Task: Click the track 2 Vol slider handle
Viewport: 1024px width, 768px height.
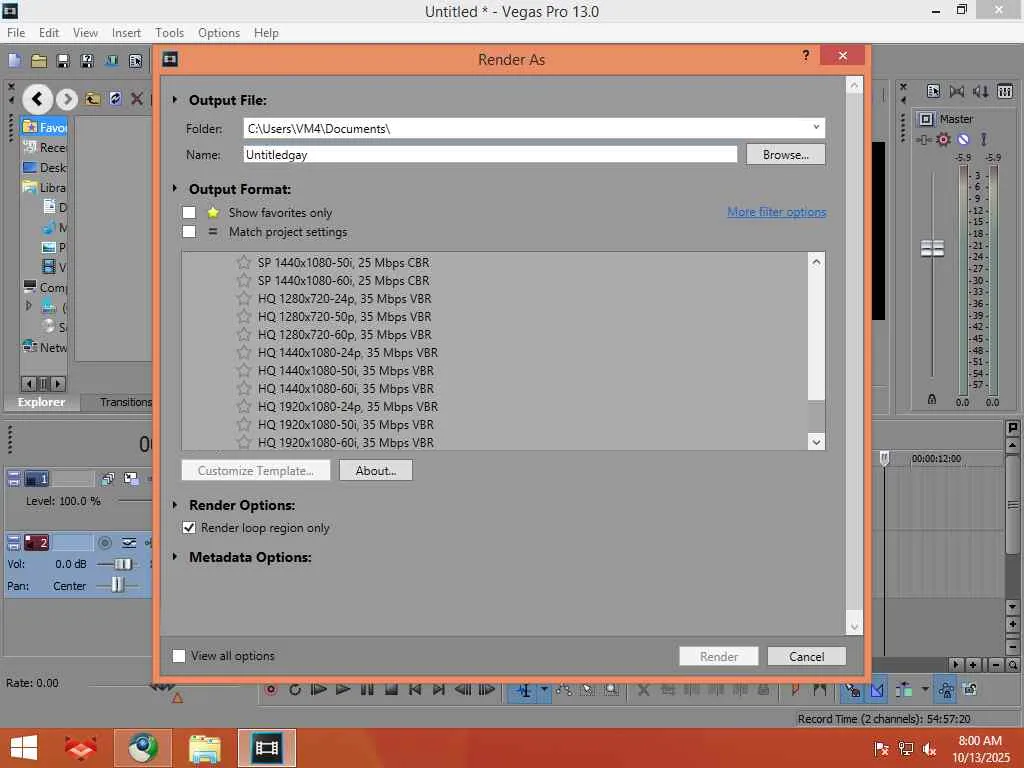Action: 121,564
